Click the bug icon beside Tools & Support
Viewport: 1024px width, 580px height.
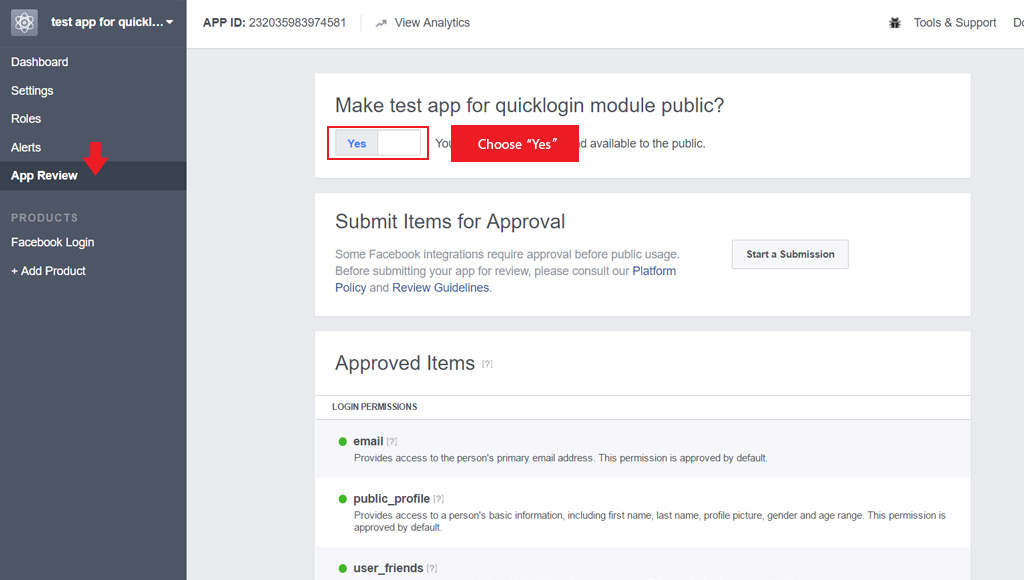(895, 23)
